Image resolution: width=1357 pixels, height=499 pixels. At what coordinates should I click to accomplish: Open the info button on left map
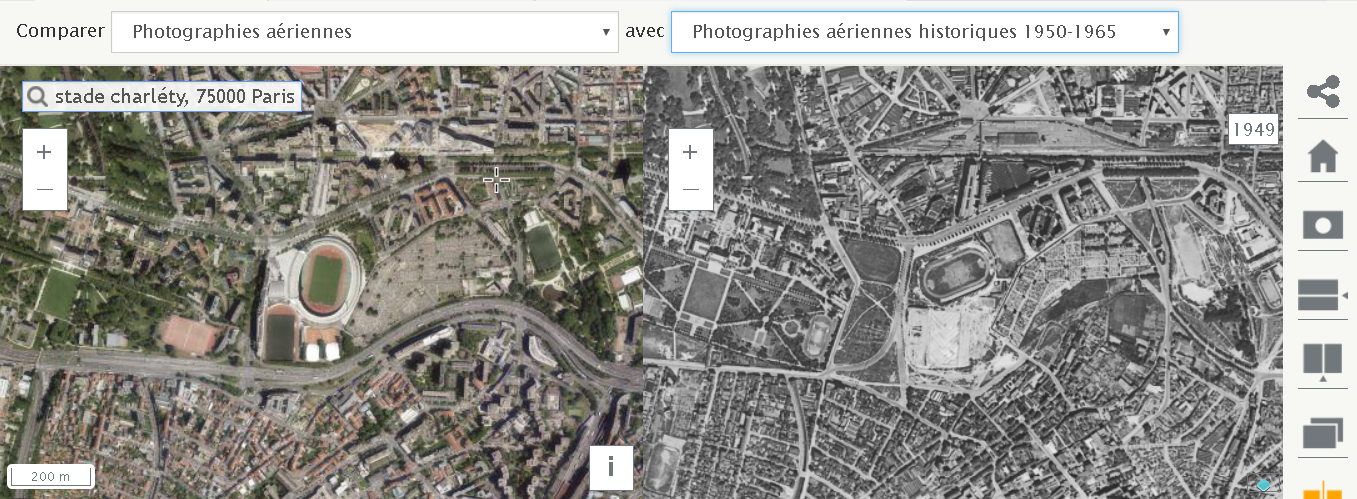tap(611, 466)
